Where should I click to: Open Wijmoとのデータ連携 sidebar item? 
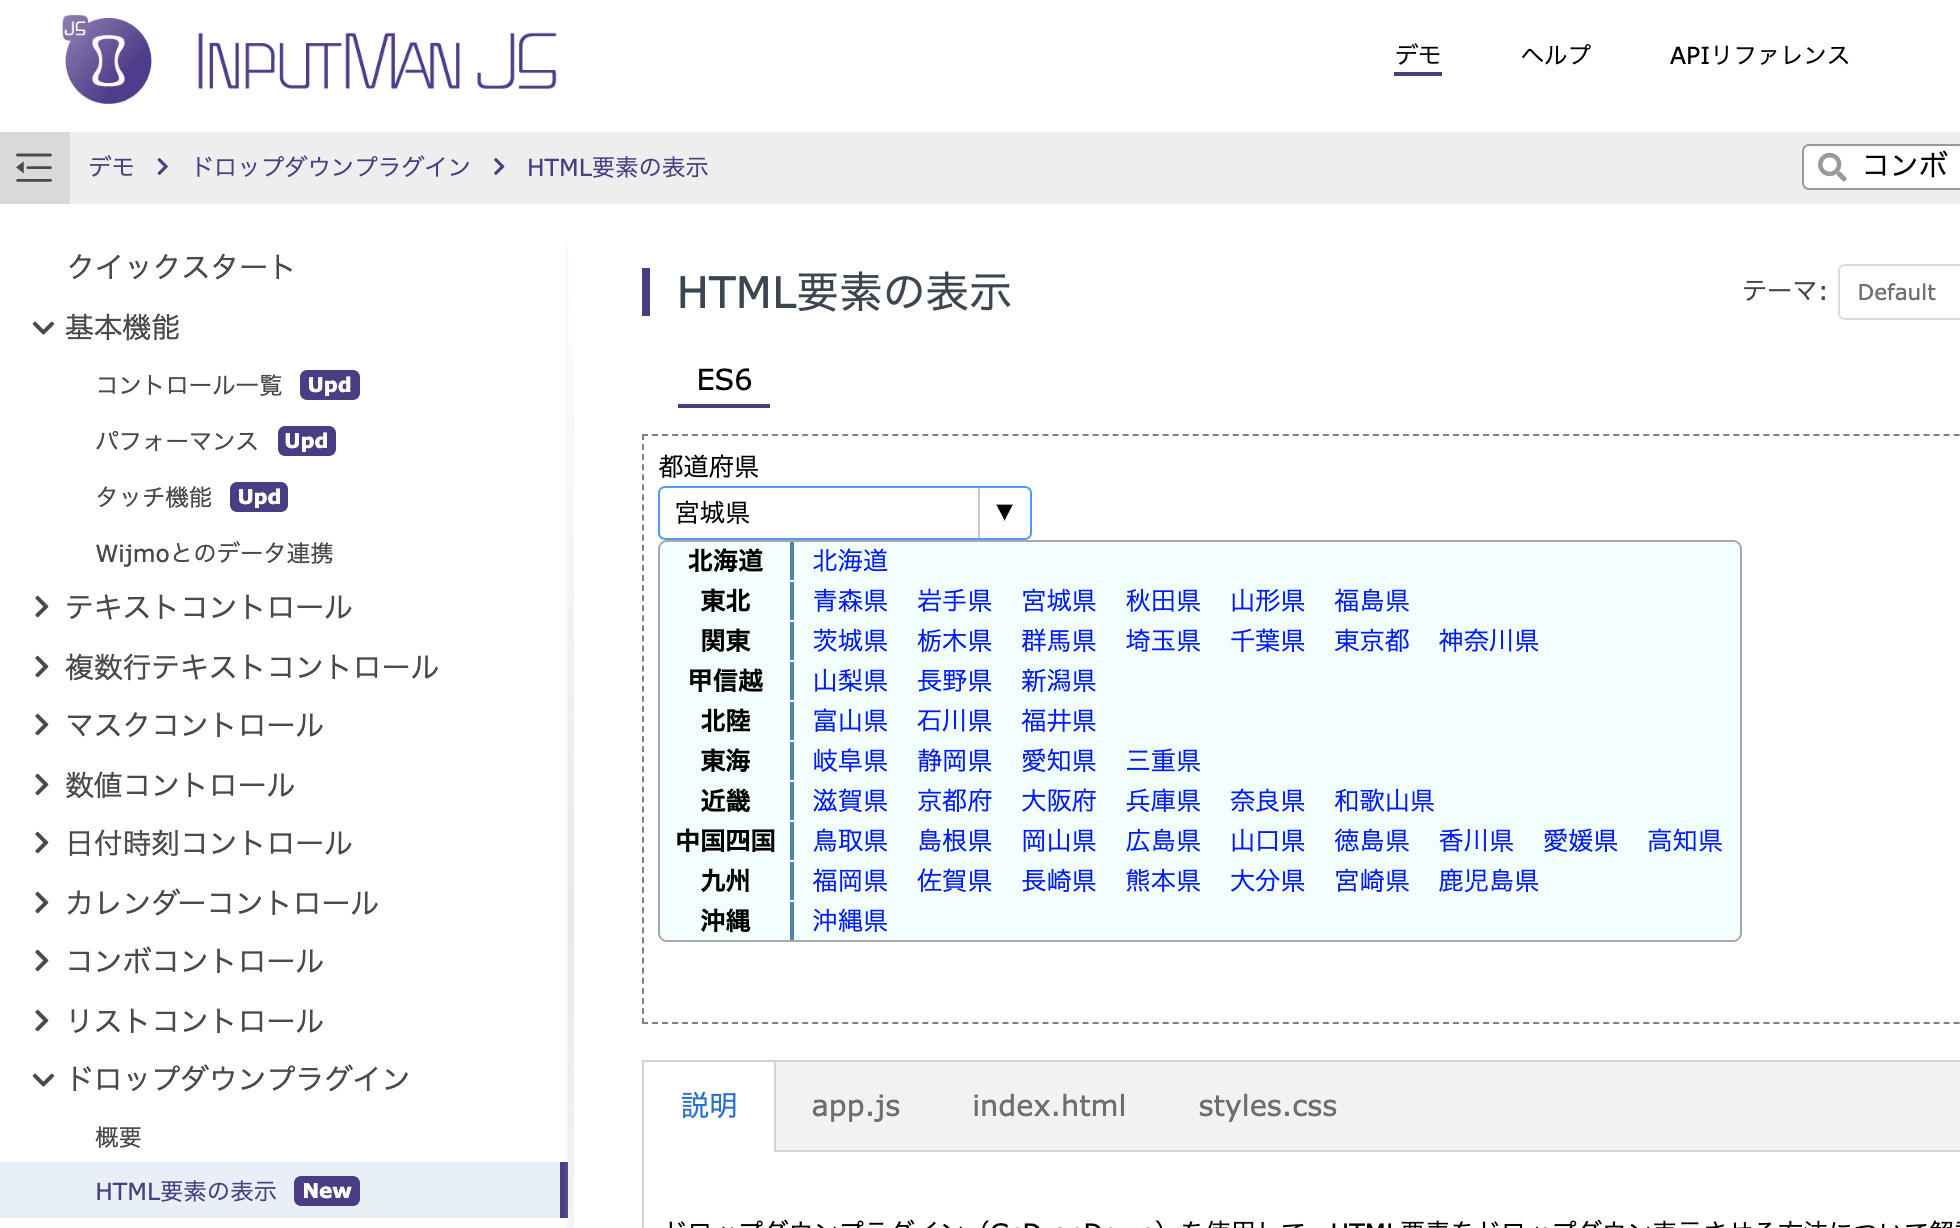214,553
